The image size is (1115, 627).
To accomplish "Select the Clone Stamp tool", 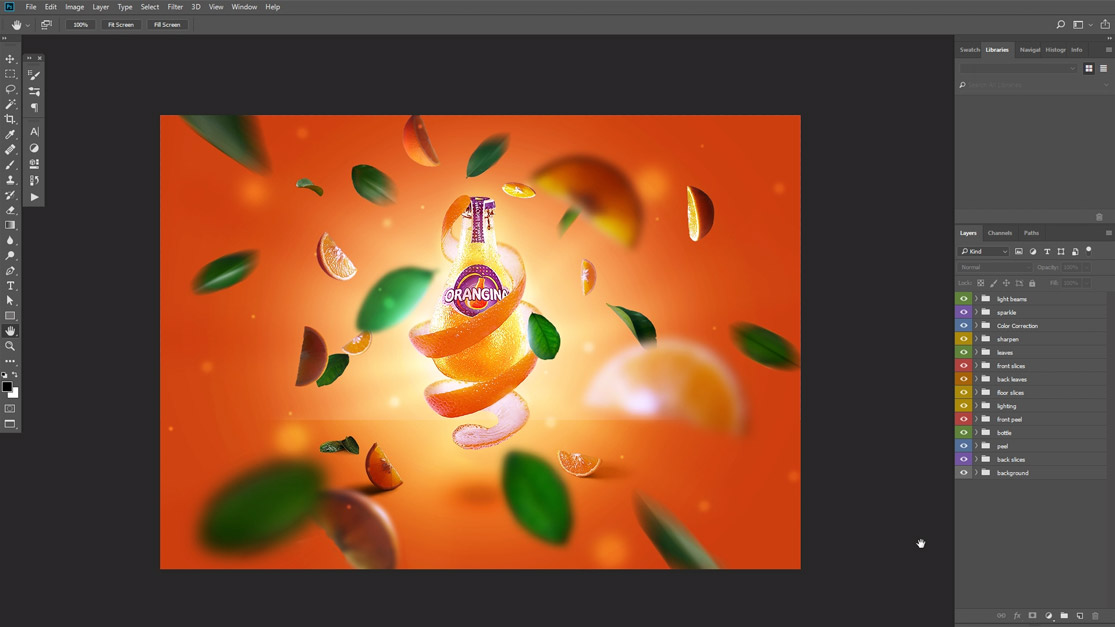I will [10, 180].
